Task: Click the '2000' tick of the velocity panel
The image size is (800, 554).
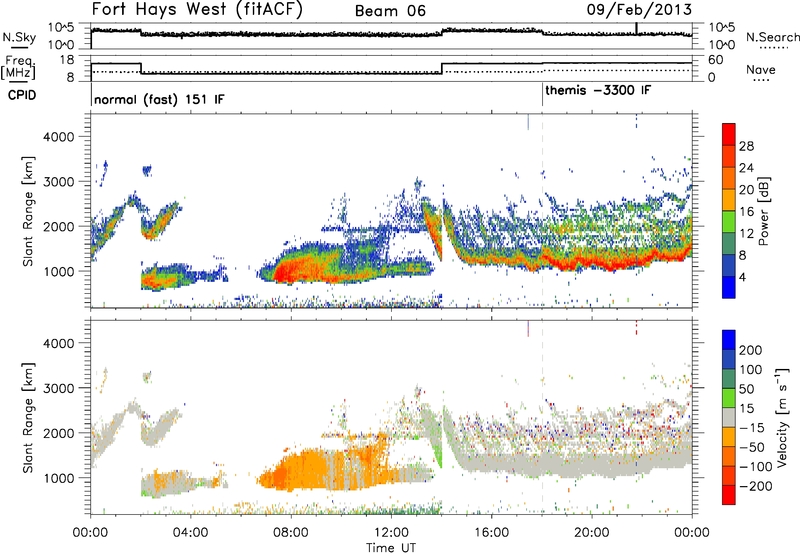Action: coord(58,433)
